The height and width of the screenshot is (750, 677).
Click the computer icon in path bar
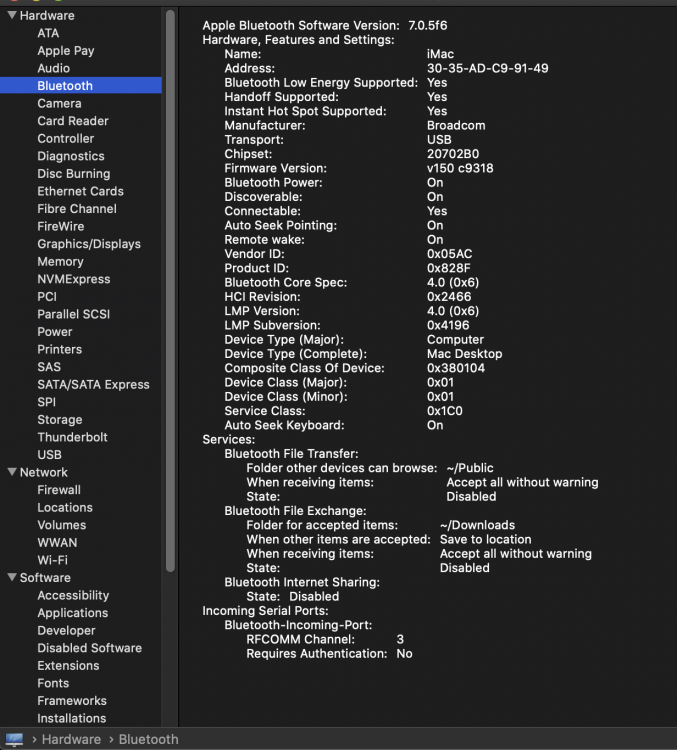pyautogui.click(x=14, y=739)
